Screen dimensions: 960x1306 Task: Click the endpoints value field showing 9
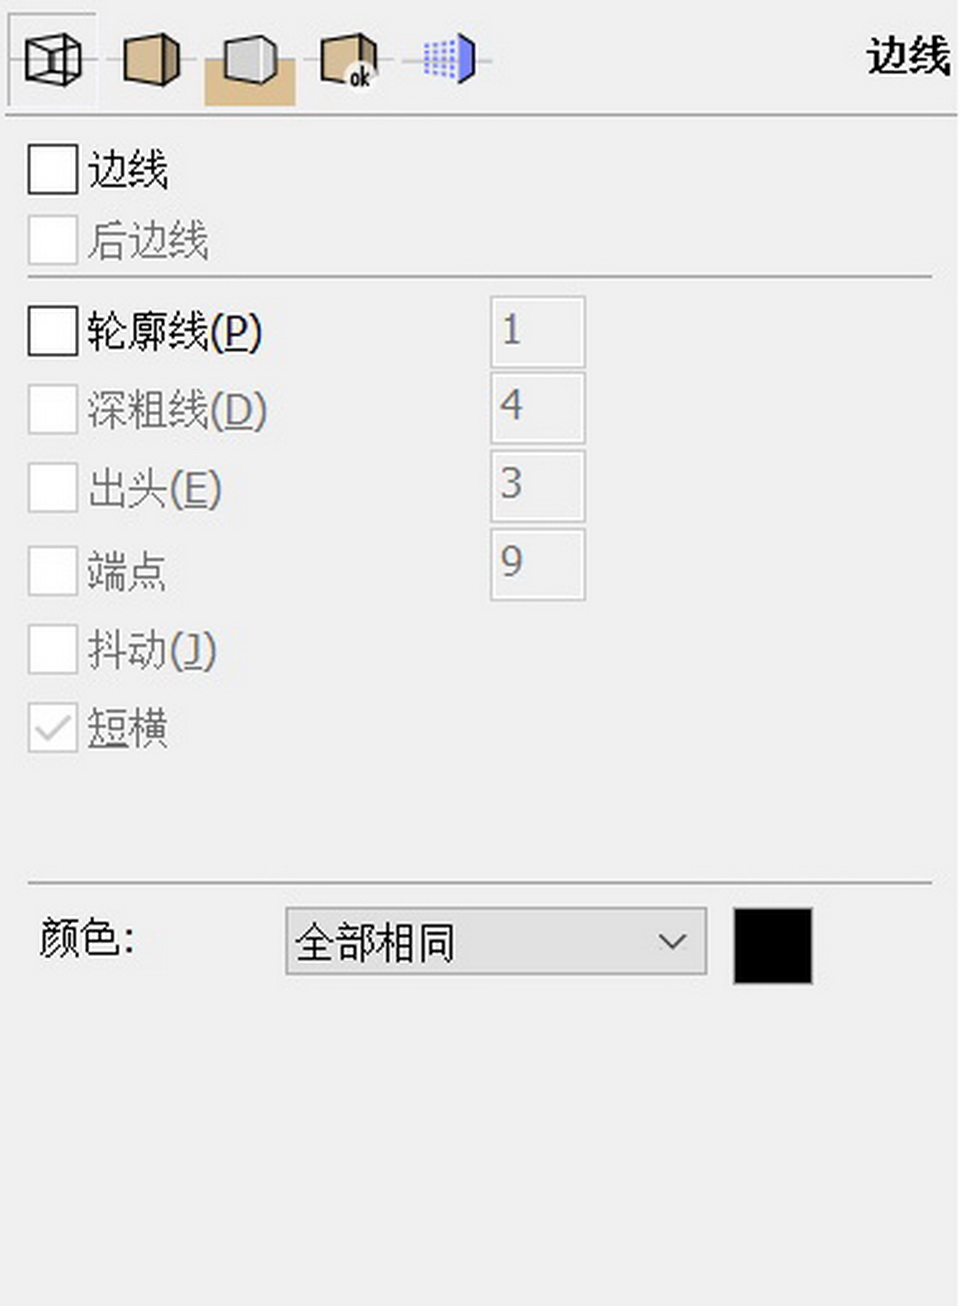(536, 565)
